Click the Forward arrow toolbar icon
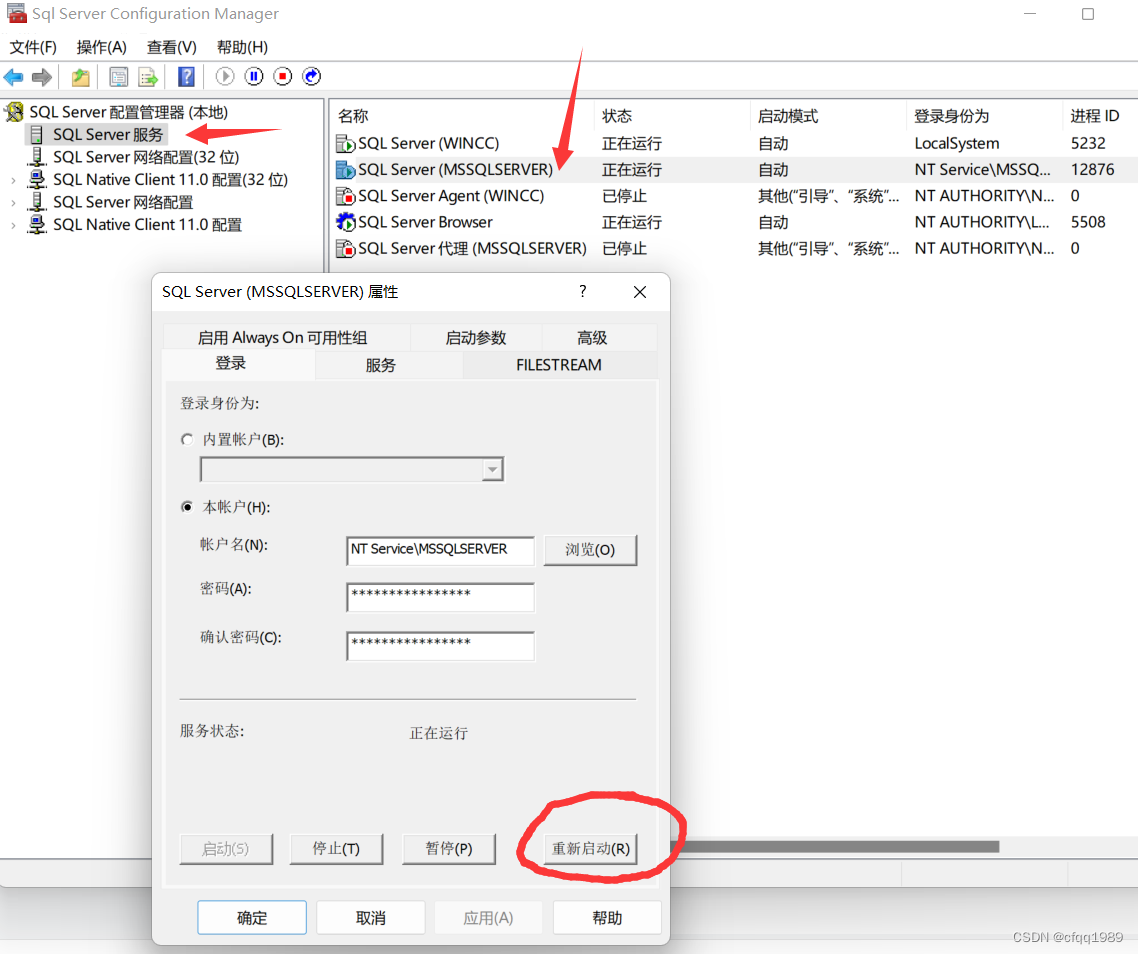1138x954 pixels. click(42, 76)
